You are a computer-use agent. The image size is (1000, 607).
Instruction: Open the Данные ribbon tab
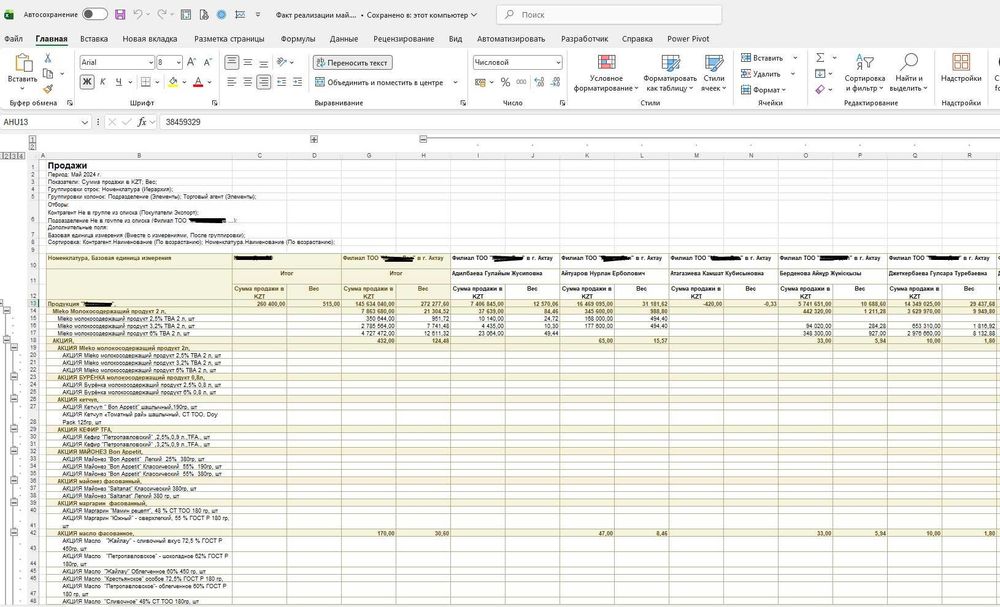(344, 38)
